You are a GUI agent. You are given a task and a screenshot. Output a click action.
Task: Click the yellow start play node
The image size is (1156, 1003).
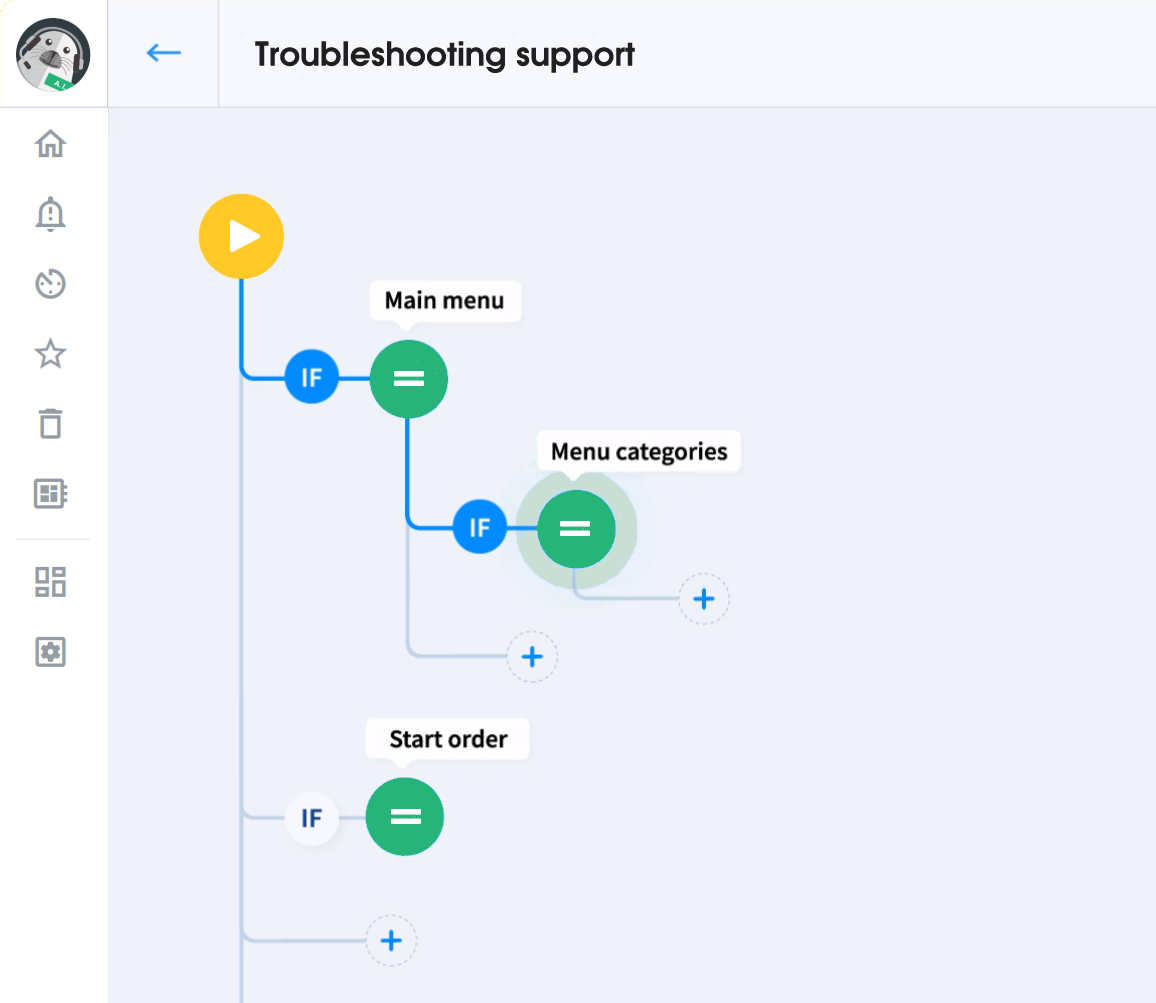click(242, 237)
